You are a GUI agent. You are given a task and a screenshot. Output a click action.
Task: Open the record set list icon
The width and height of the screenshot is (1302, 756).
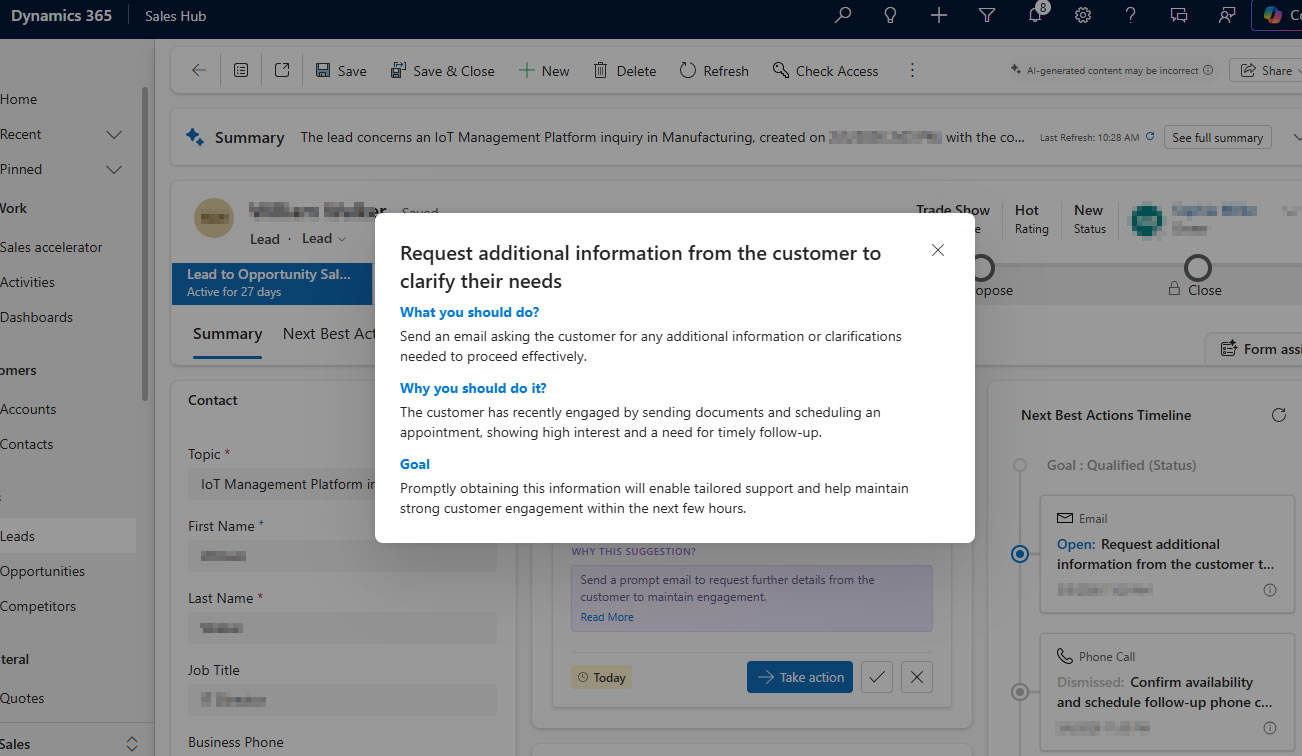(241, 71)
